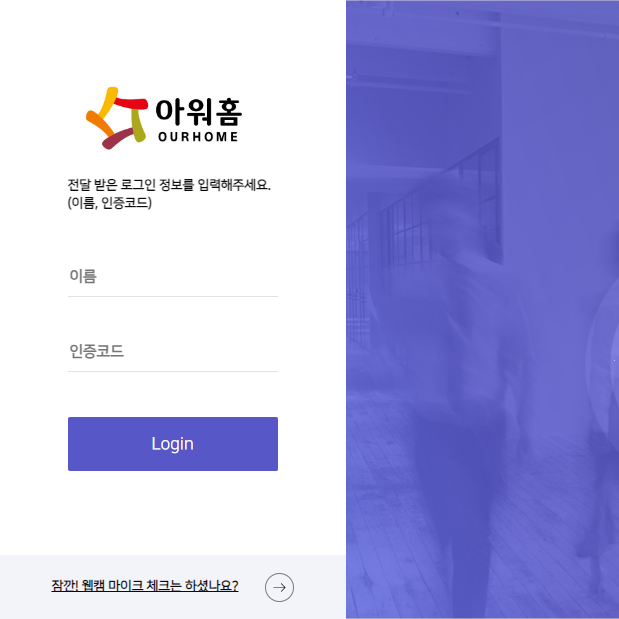Image resolution: width=619 pixels, height=619 pixels.
Task: Click the yellow stroke of the logo
Action: 109,102
